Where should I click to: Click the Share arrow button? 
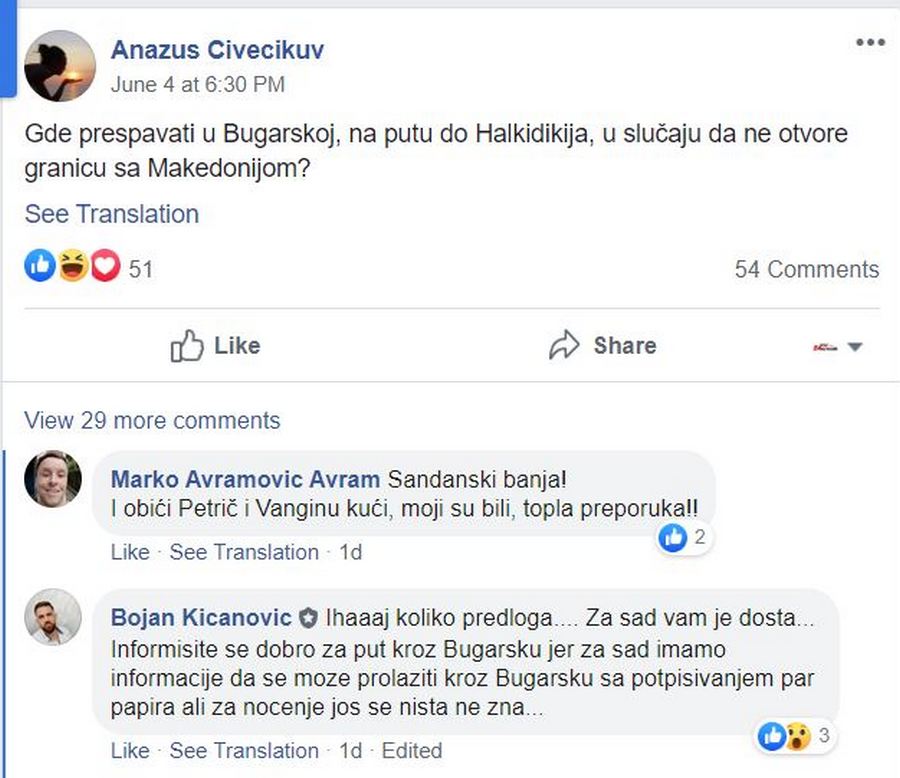603,346
